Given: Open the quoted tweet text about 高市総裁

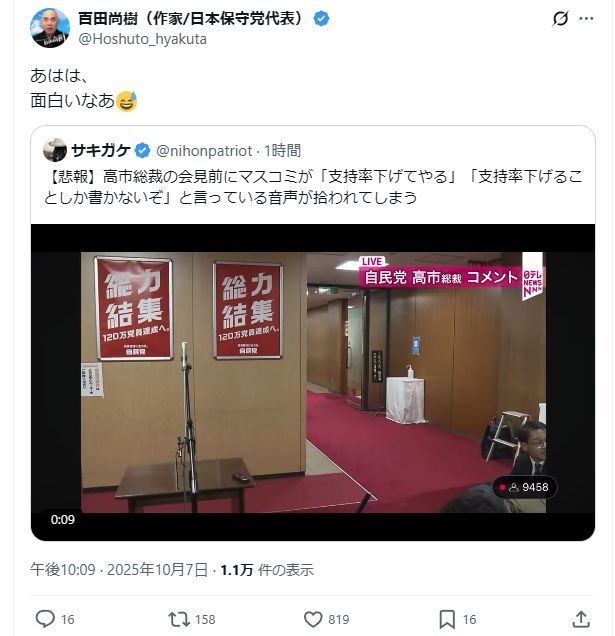Looking at the screenshot, I should (x=313, y=187).
